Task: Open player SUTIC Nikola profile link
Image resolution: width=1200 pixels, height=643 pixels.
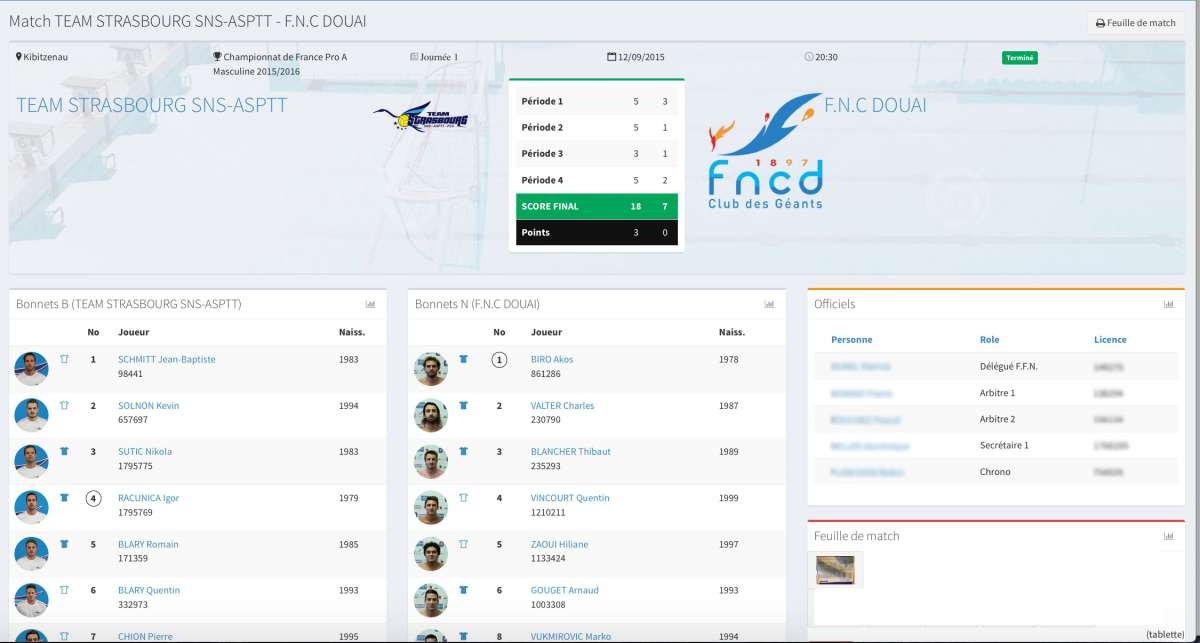Action: coord(145,451)
